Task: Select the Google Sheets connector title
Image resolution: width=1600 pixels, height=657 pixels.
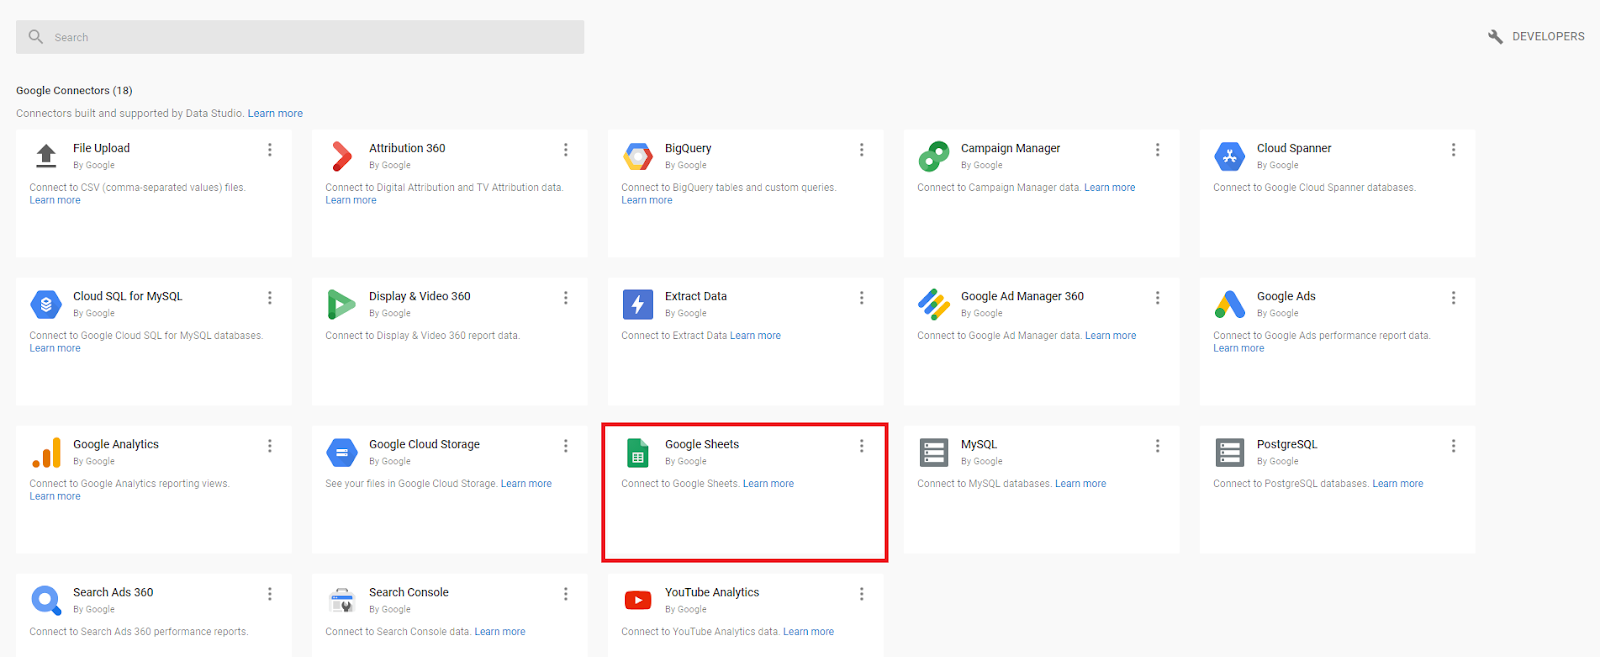Action: 702,444
